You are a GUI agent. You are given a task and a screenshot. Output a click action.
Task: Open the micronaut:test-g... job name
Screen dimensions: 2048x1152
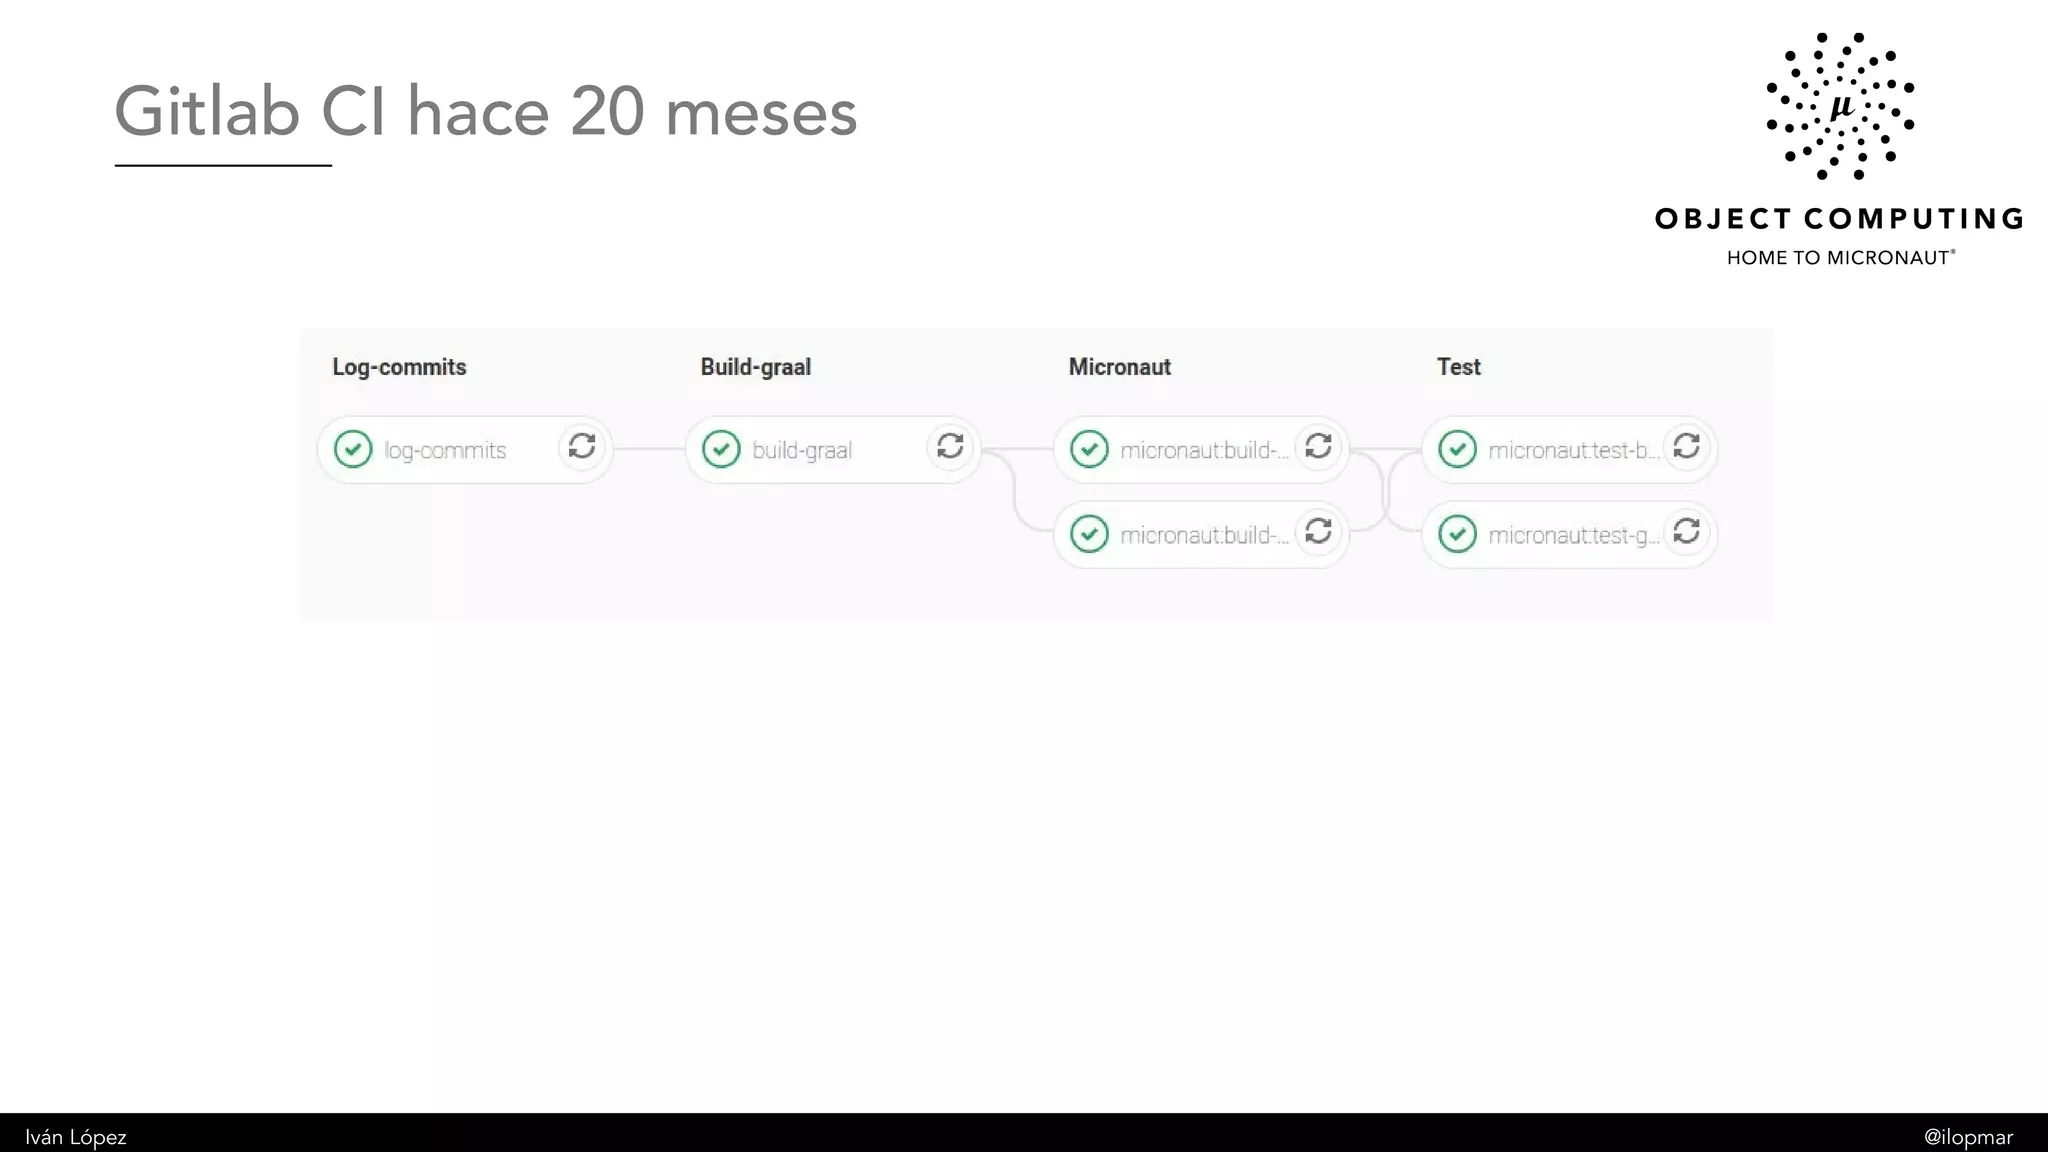[x=1574, y=536]
